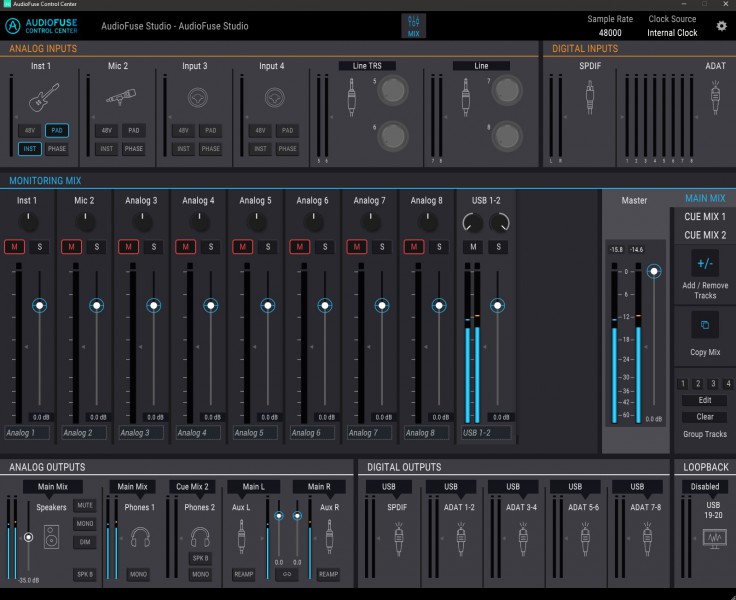Click the SPDIF digital output connector icon
Image resolution: width=736 pixels, height=600 pixels.
click(399, 539)
